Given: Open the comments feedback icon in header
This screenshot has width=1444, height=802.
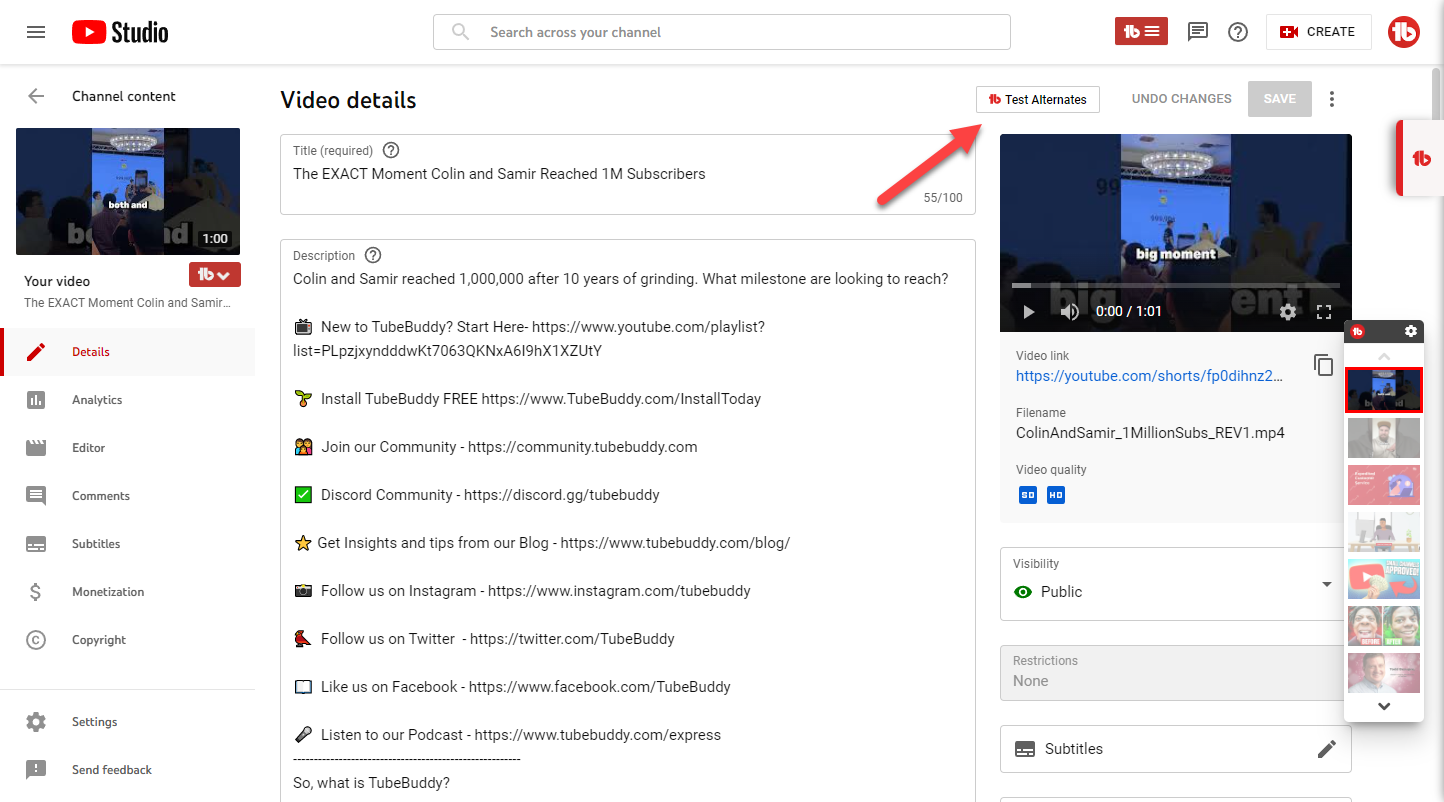Looking at the screenshot, I should click(x=1197, y=32).
